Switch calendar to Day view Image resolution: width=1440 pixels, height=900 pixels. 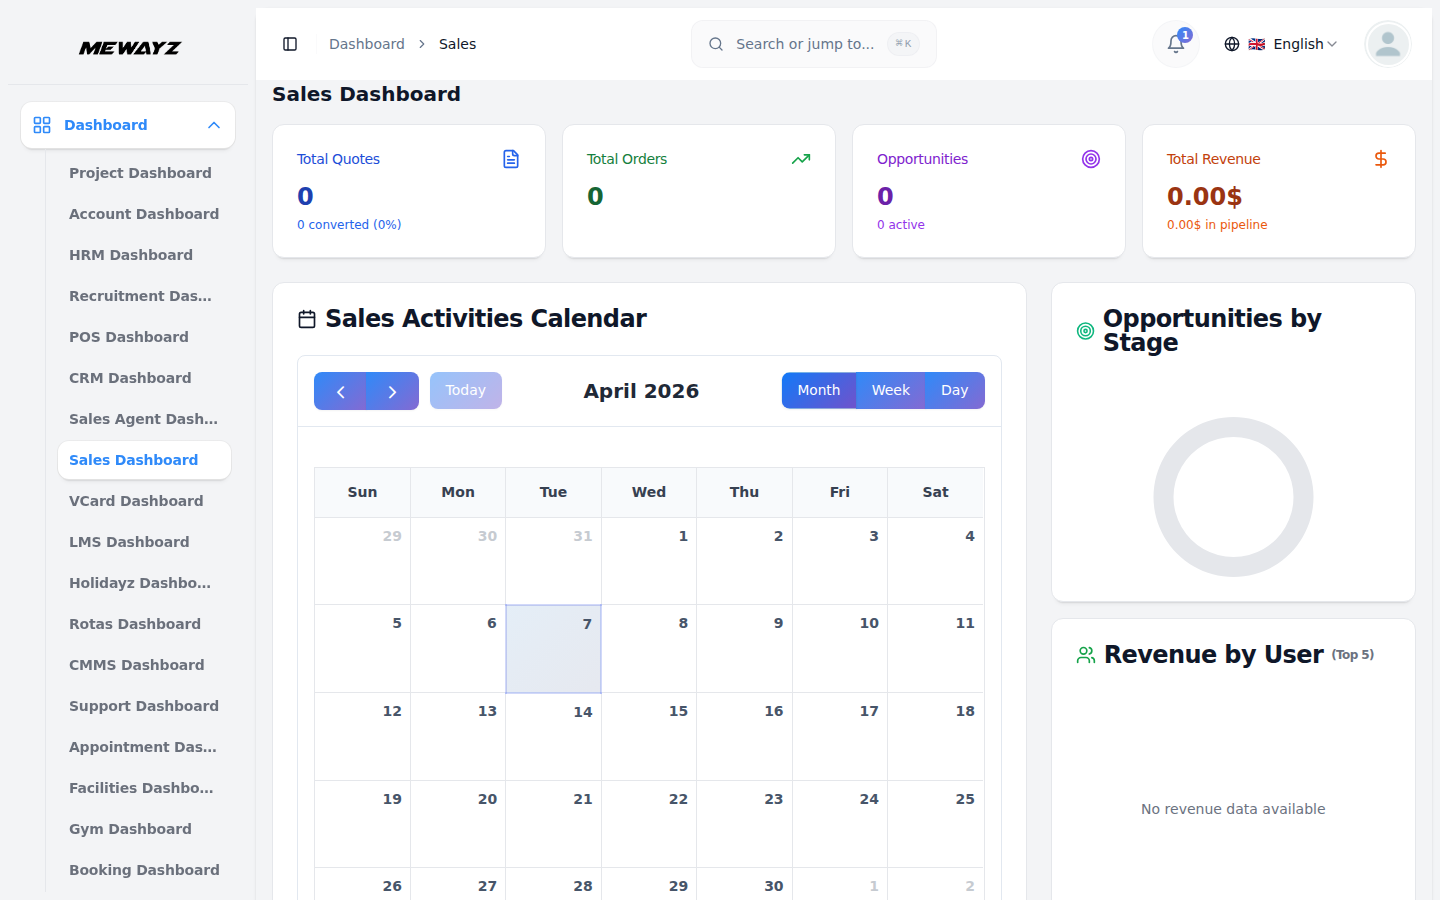pyautogui.click(x=954, y=390)
